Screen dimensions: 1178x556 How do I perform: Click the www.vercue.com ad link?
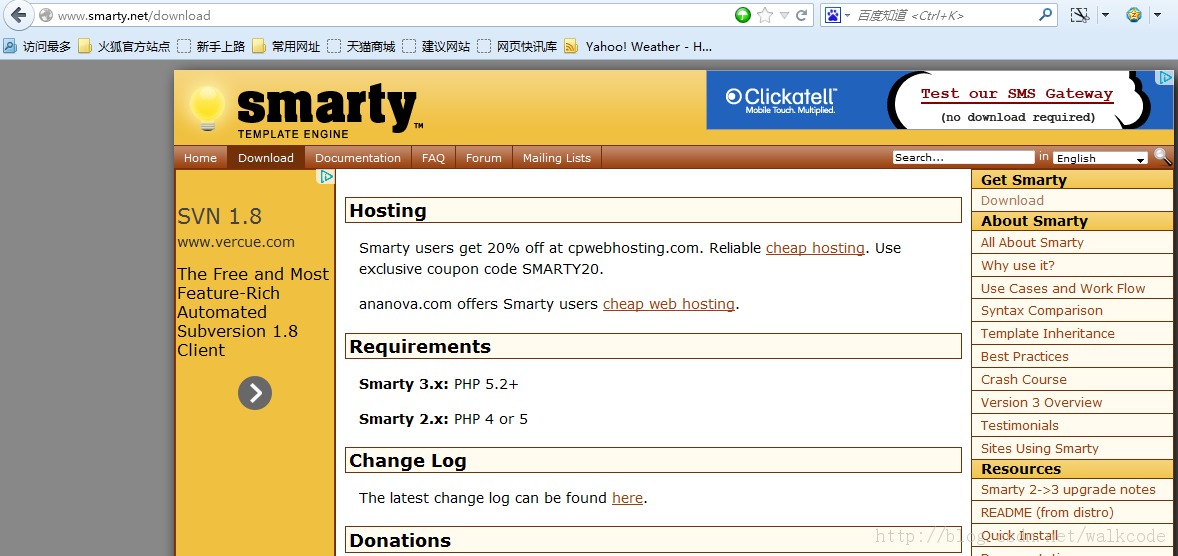point(236,242)
